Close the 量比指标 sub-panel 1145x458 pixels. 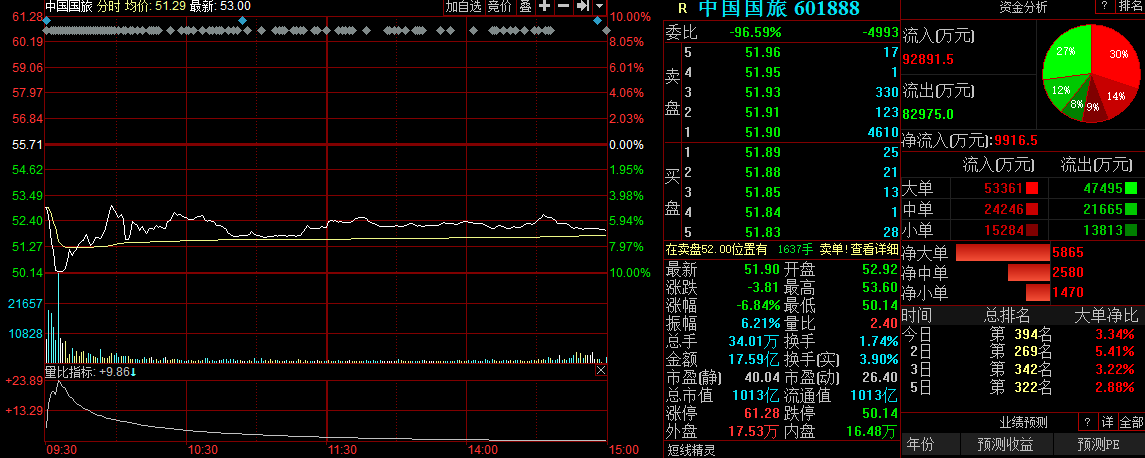[x=601, y=371]
